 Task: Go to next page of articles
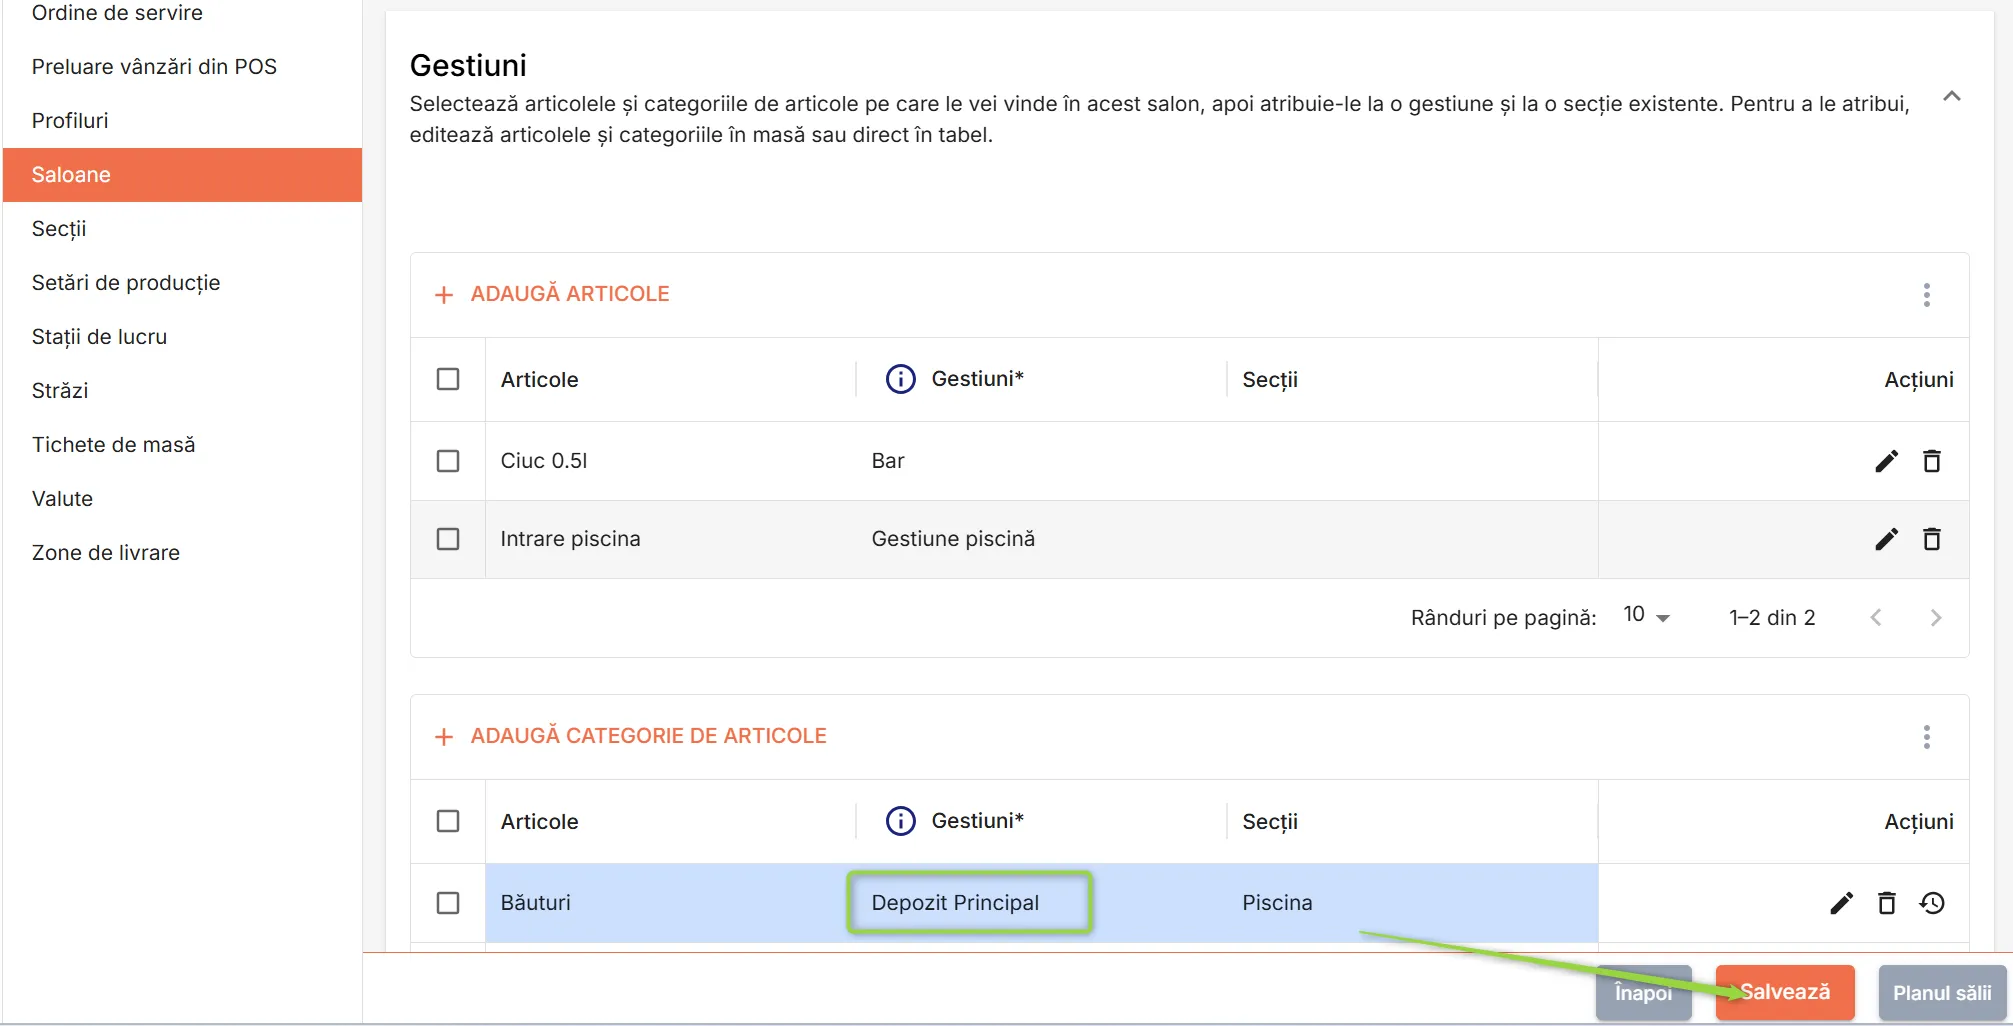(x=1935, y=618)
